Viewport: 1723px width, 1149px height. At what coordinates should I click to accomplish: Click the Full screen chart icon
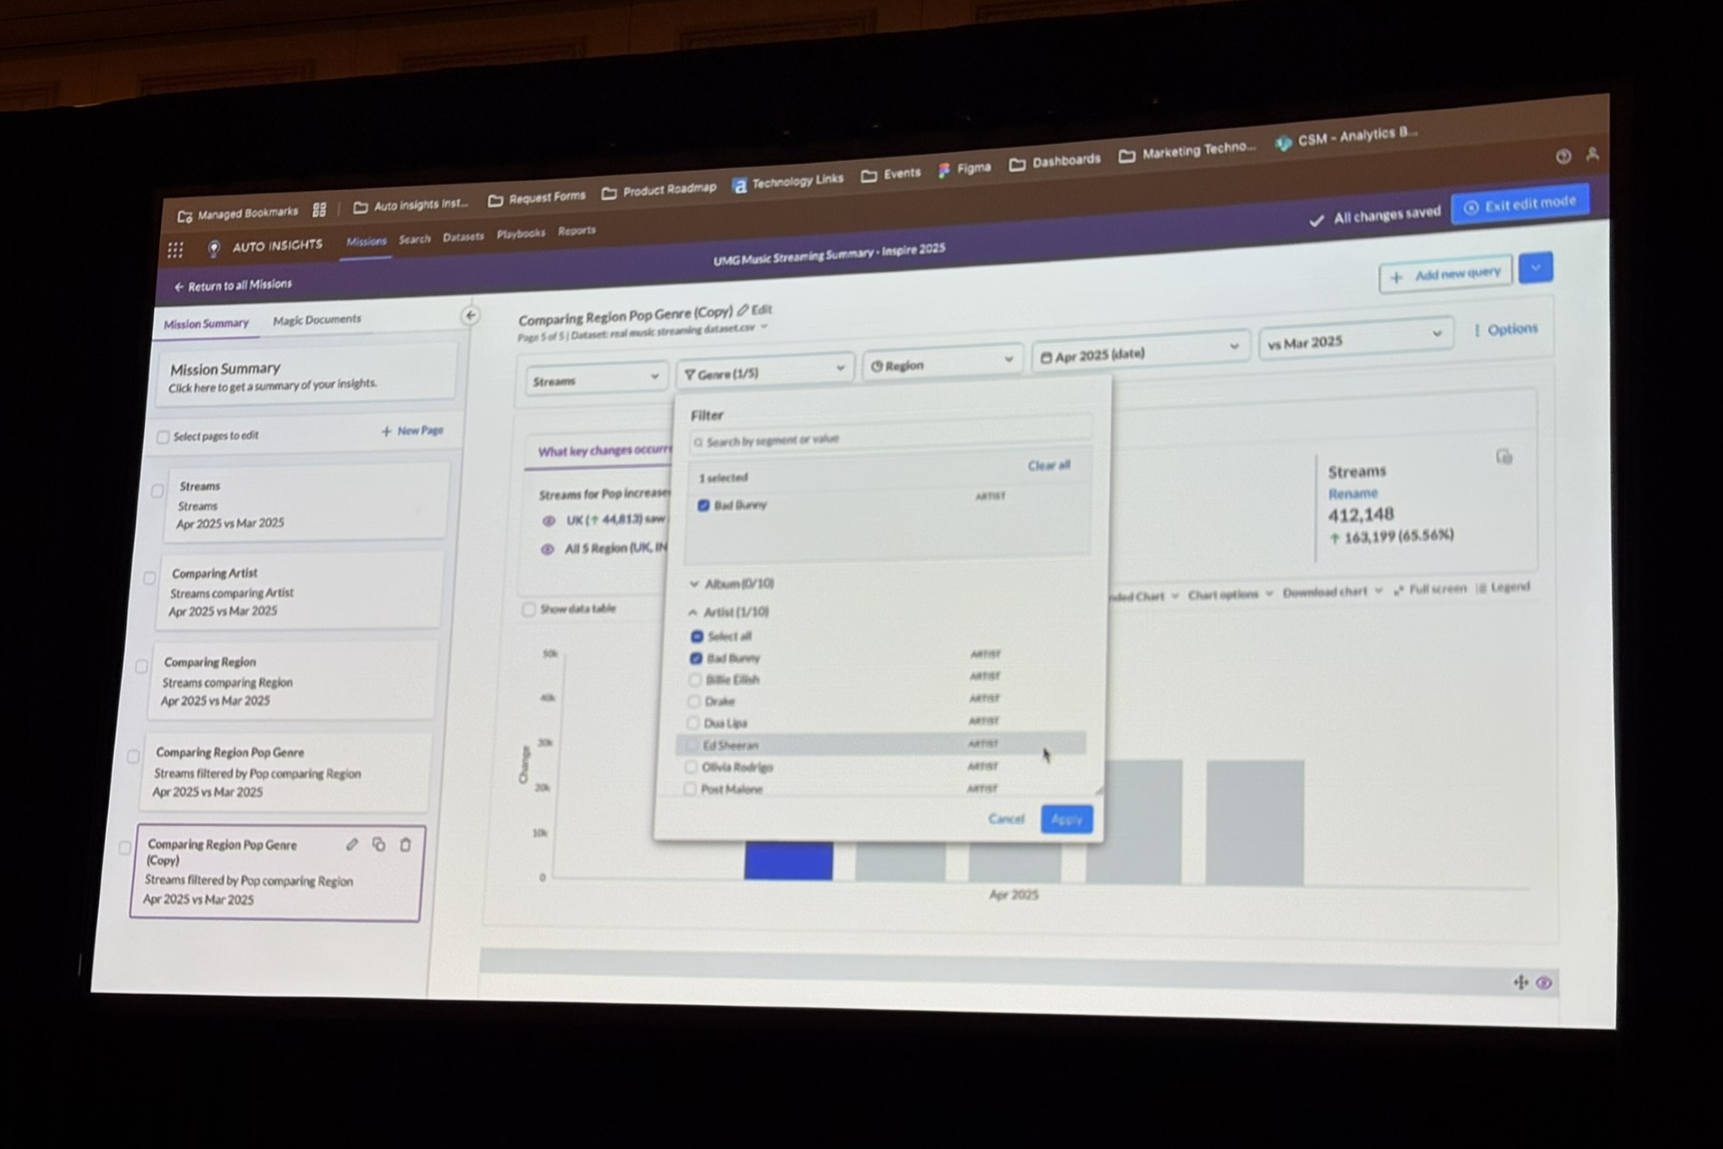click(x=1430, y=590)
